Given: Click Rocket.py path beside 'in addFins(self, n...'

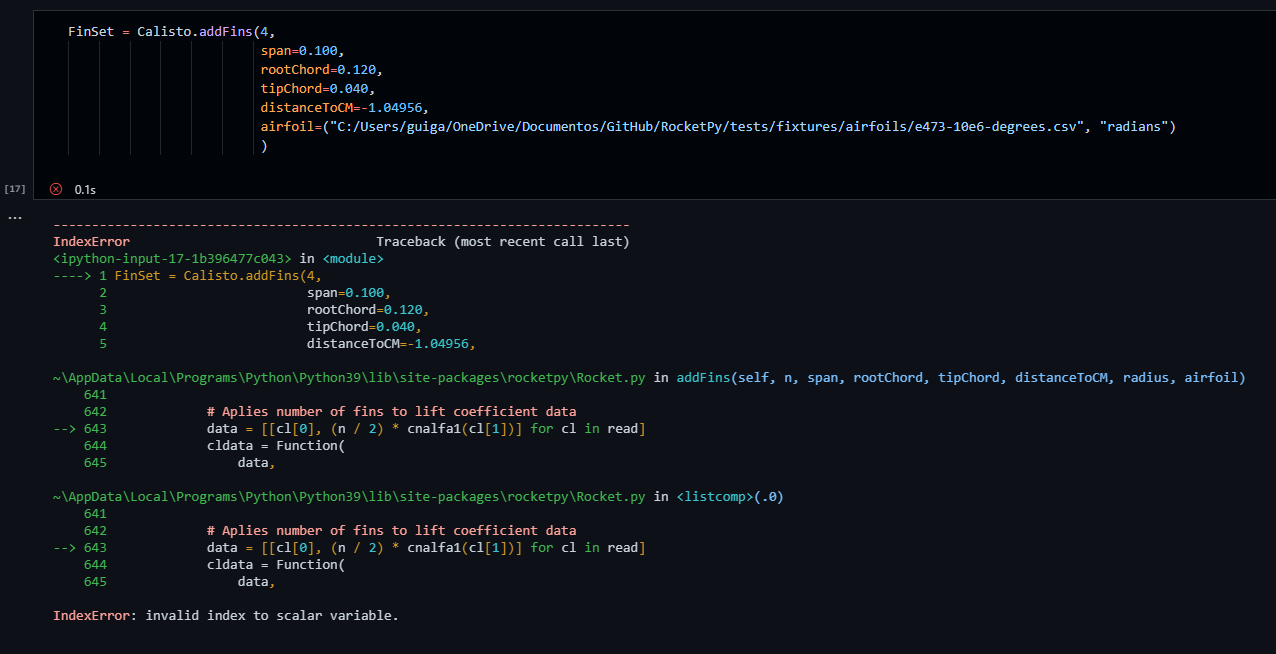Looking at the screenshot, I should [349, 378].
